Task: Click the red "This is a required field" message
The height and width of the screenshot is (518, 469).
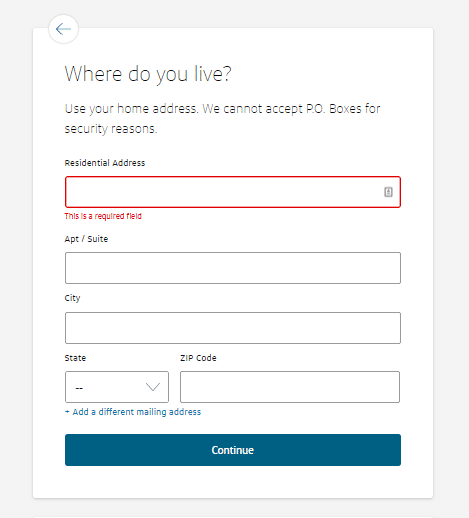Action: click(103, 216)
